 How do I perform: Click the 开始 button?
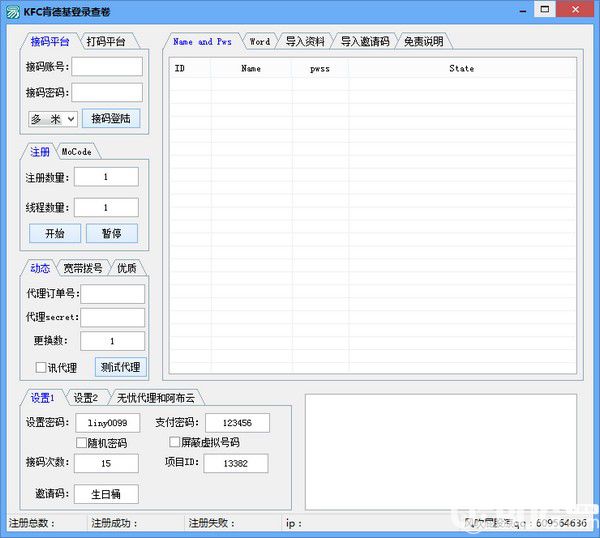pos(55,233)
